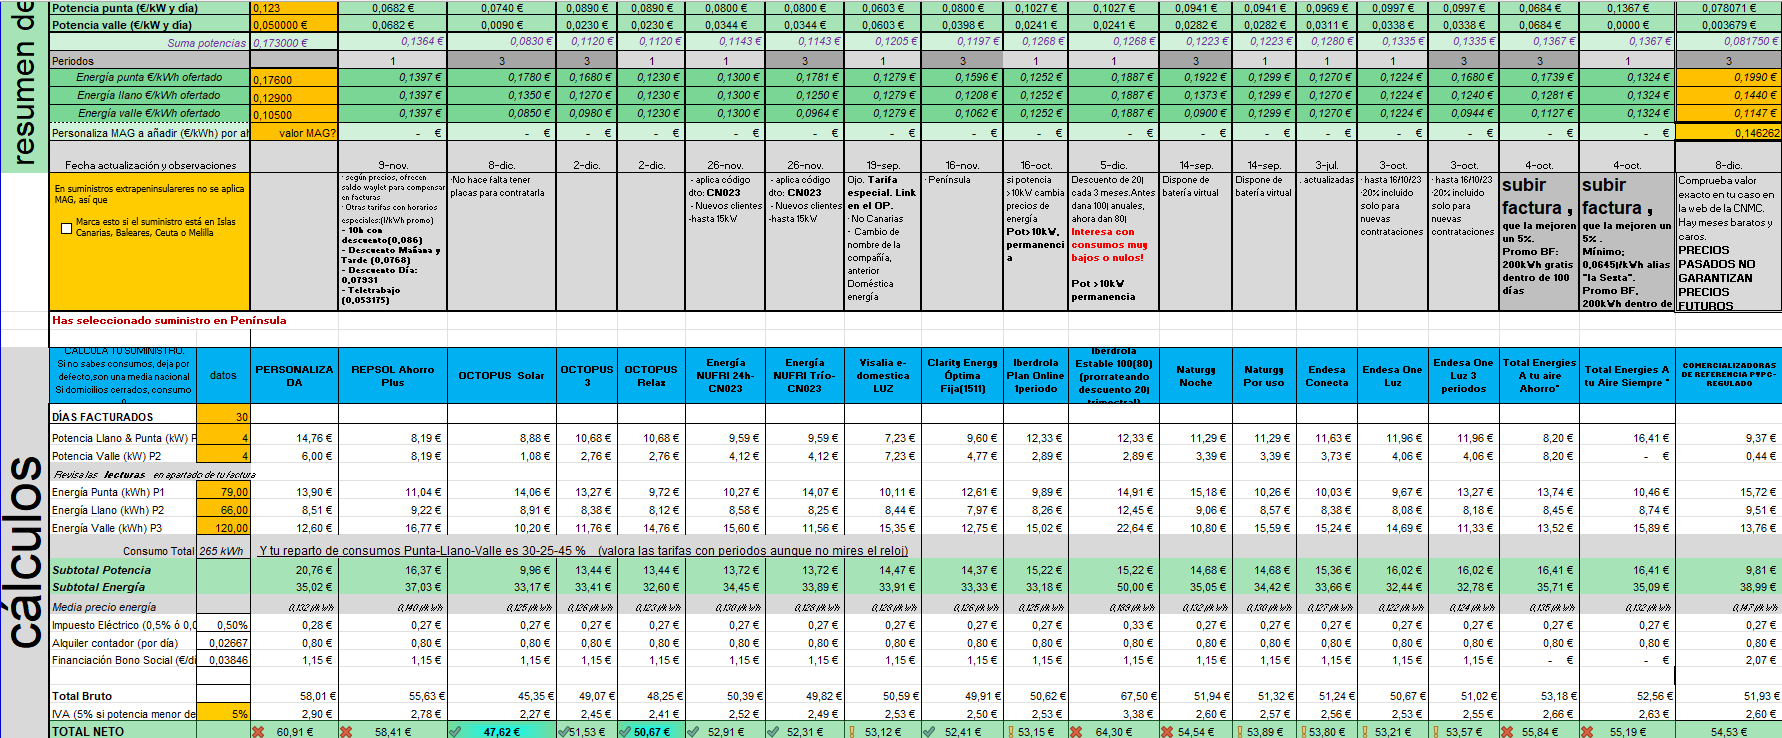Click the yellow warning icon beside 53,21 €

coord(1364,731)
